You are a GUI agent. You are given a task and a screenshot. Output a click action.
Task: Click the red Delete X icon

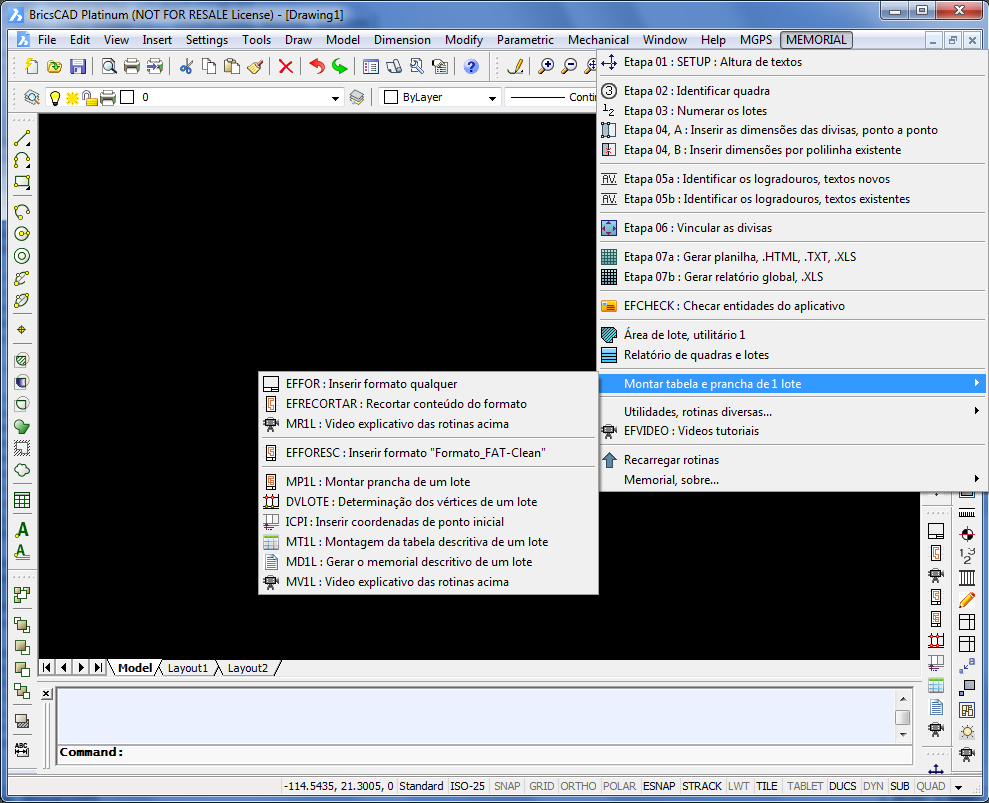click(286, 67)
